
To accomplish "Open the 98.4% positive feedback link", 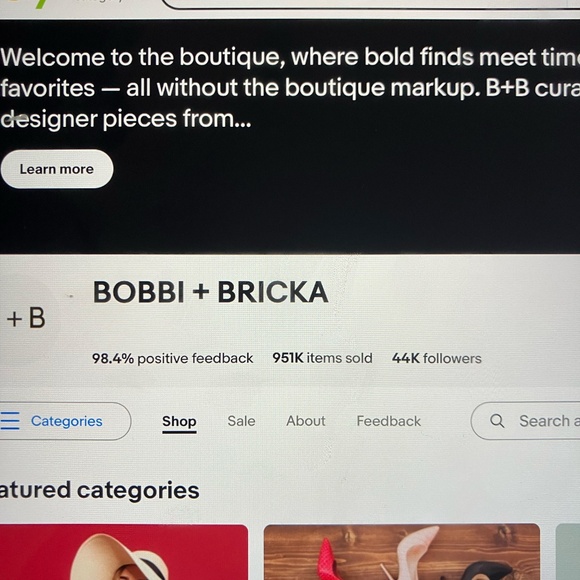I will (172, 358).
